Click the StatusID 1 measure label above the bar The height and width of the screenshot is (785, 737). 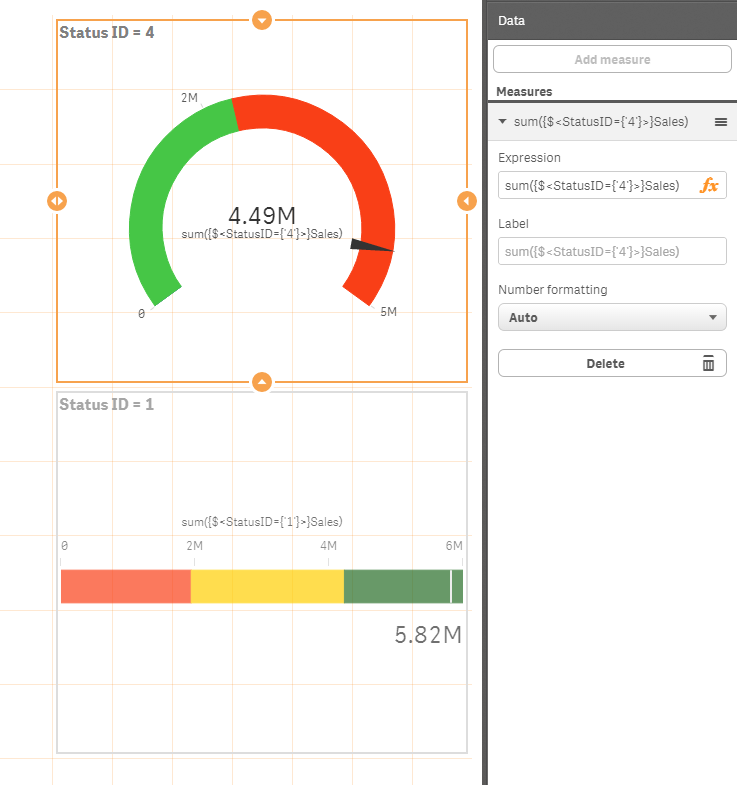pos(262,522)
